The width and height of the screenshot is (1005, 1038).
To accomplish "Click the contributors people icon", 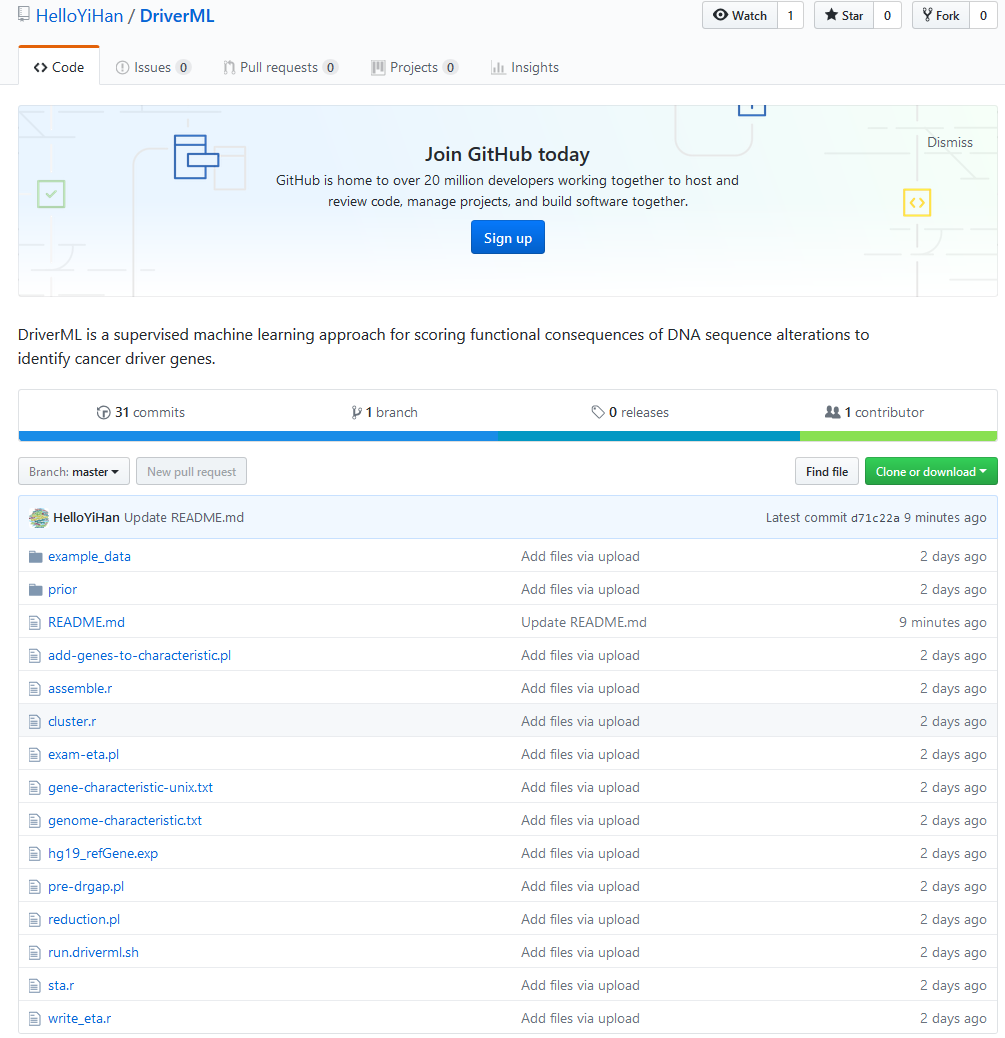I will 832,413.
